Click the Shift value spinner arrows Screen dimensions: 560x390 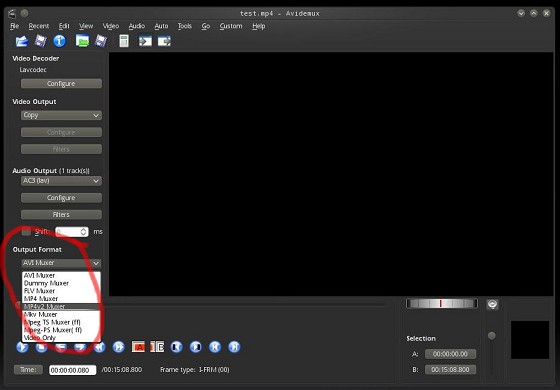[x=83, y=232]
